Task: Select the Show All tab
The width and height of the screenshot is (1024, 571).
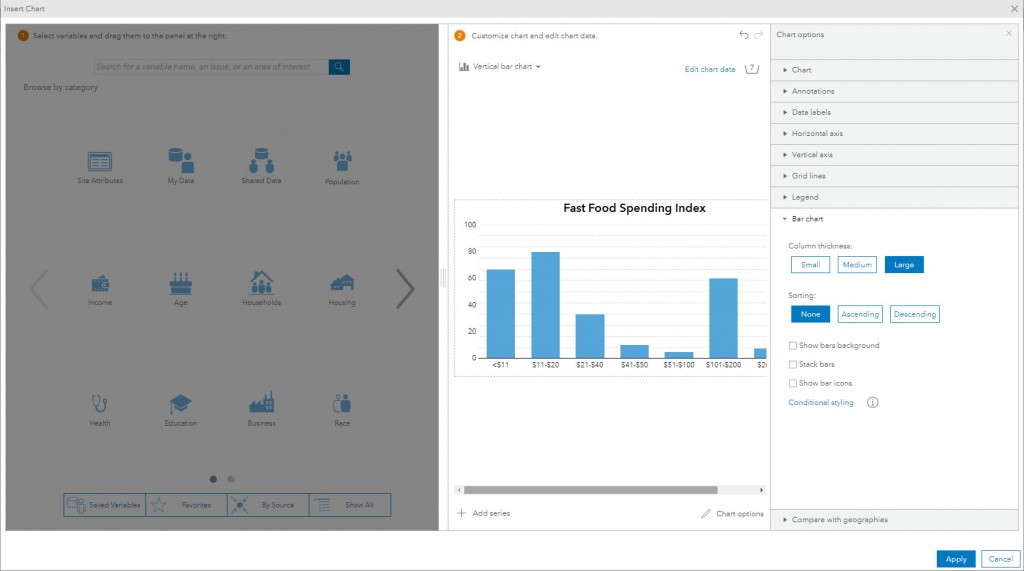Action: coord(350,505)
